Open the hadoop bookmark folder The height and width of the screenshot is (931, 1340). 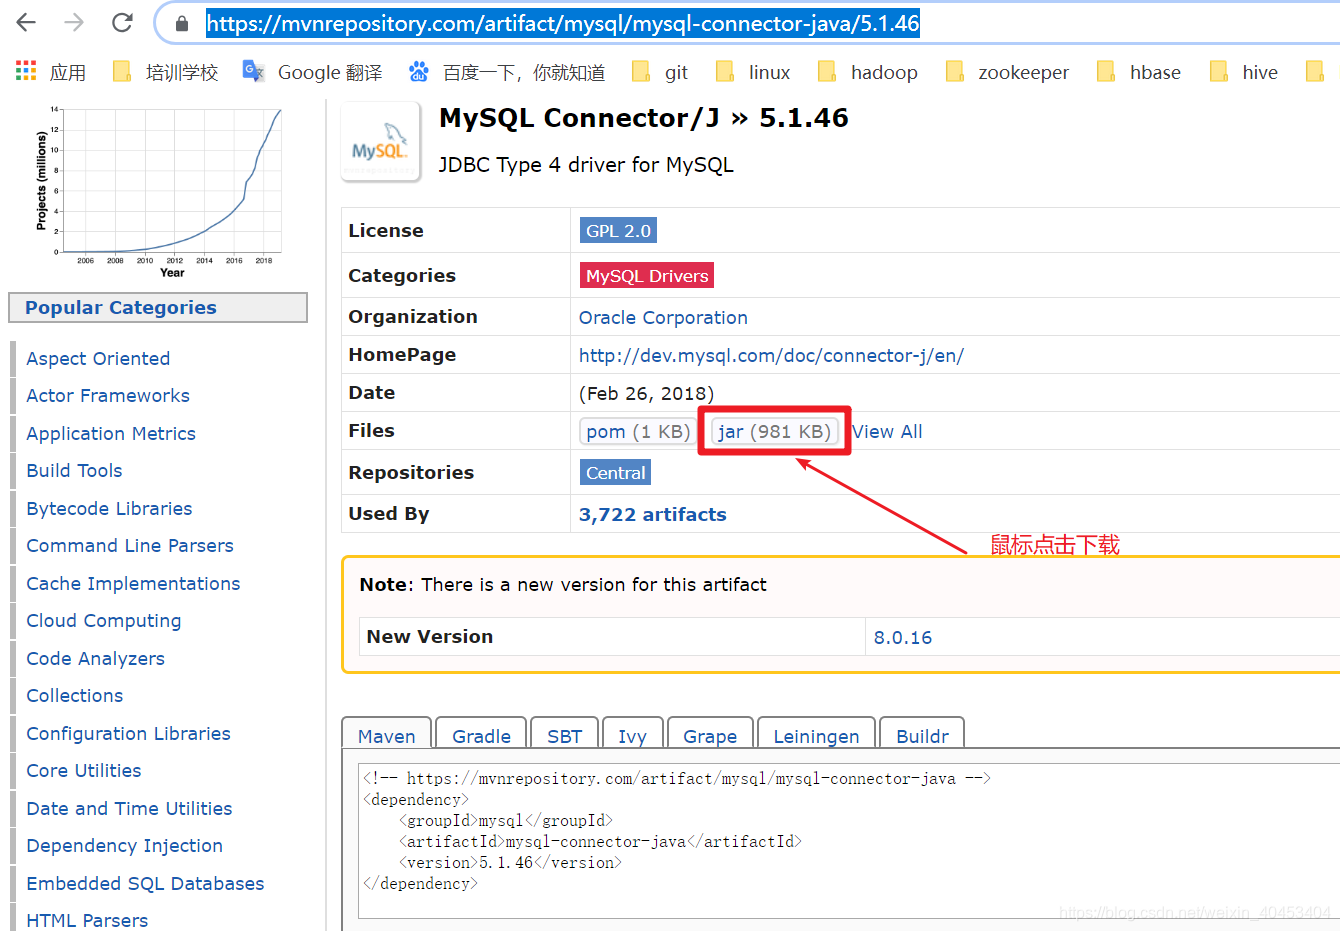[868, 72]
